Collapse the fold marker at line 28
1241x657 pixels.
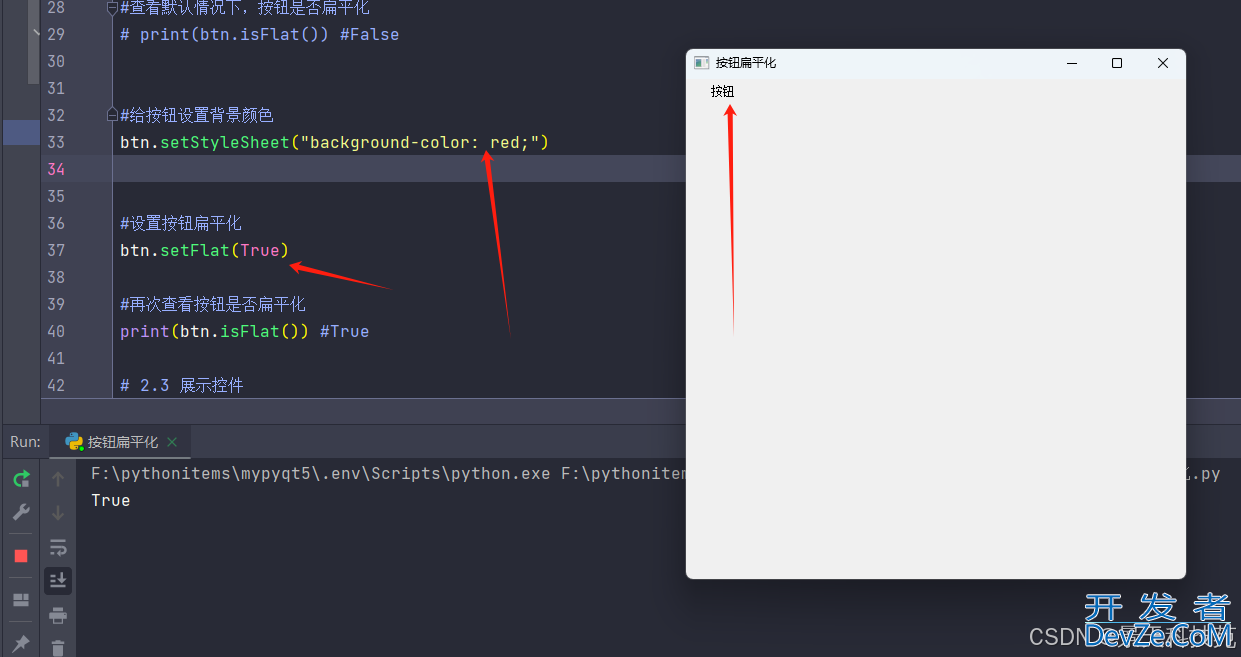[113, 8]
